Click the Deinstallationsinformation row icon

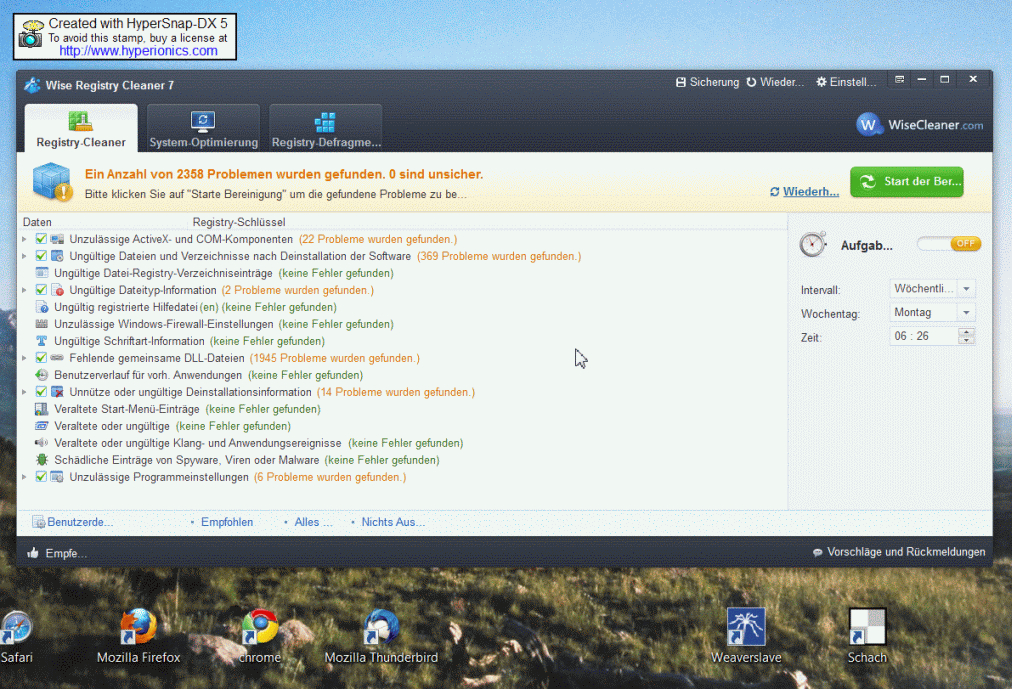tap(57, 392)
